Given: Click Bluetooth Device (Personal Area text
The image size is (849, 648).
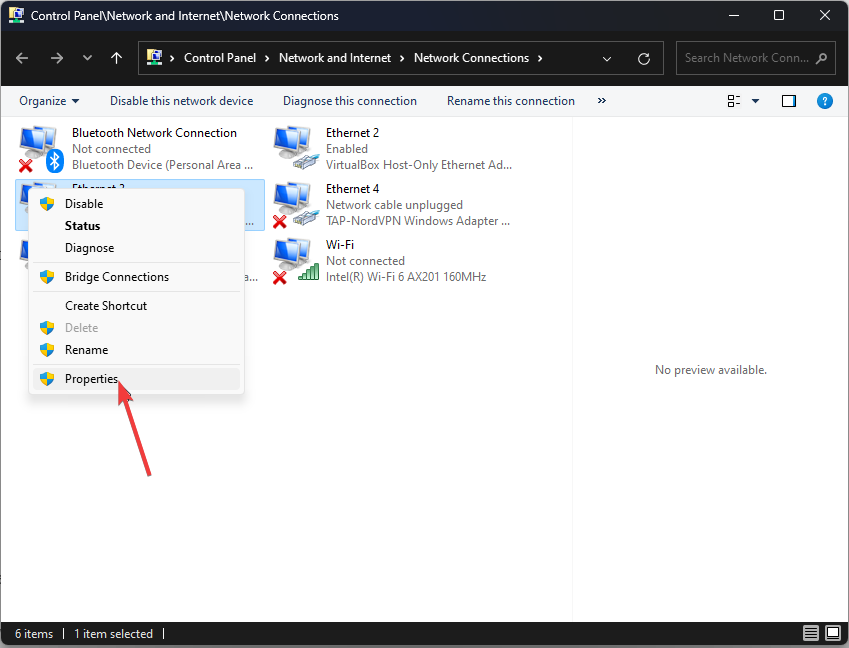Looking at the screenshot, I should point(162,165).
